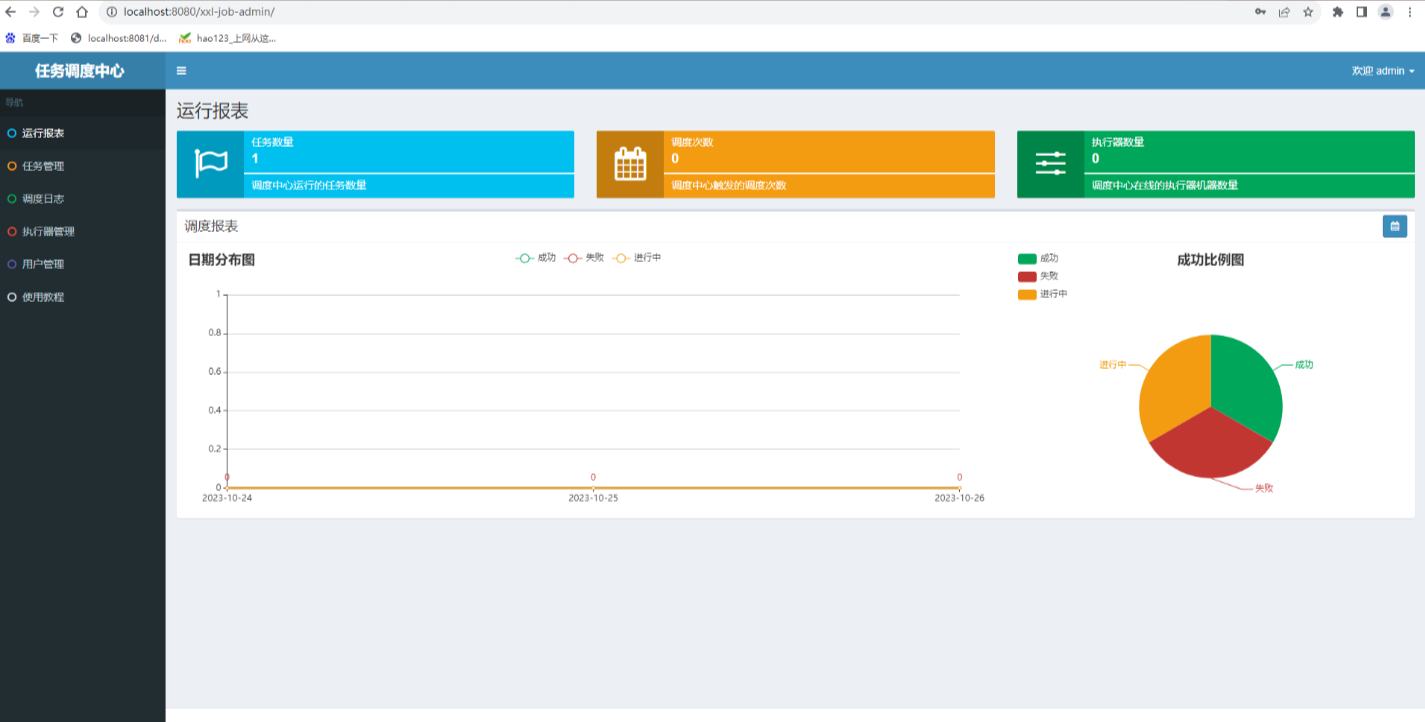Open browser extensions puzzle icon
The image size is (1425, 722).
pos(1338,12)
